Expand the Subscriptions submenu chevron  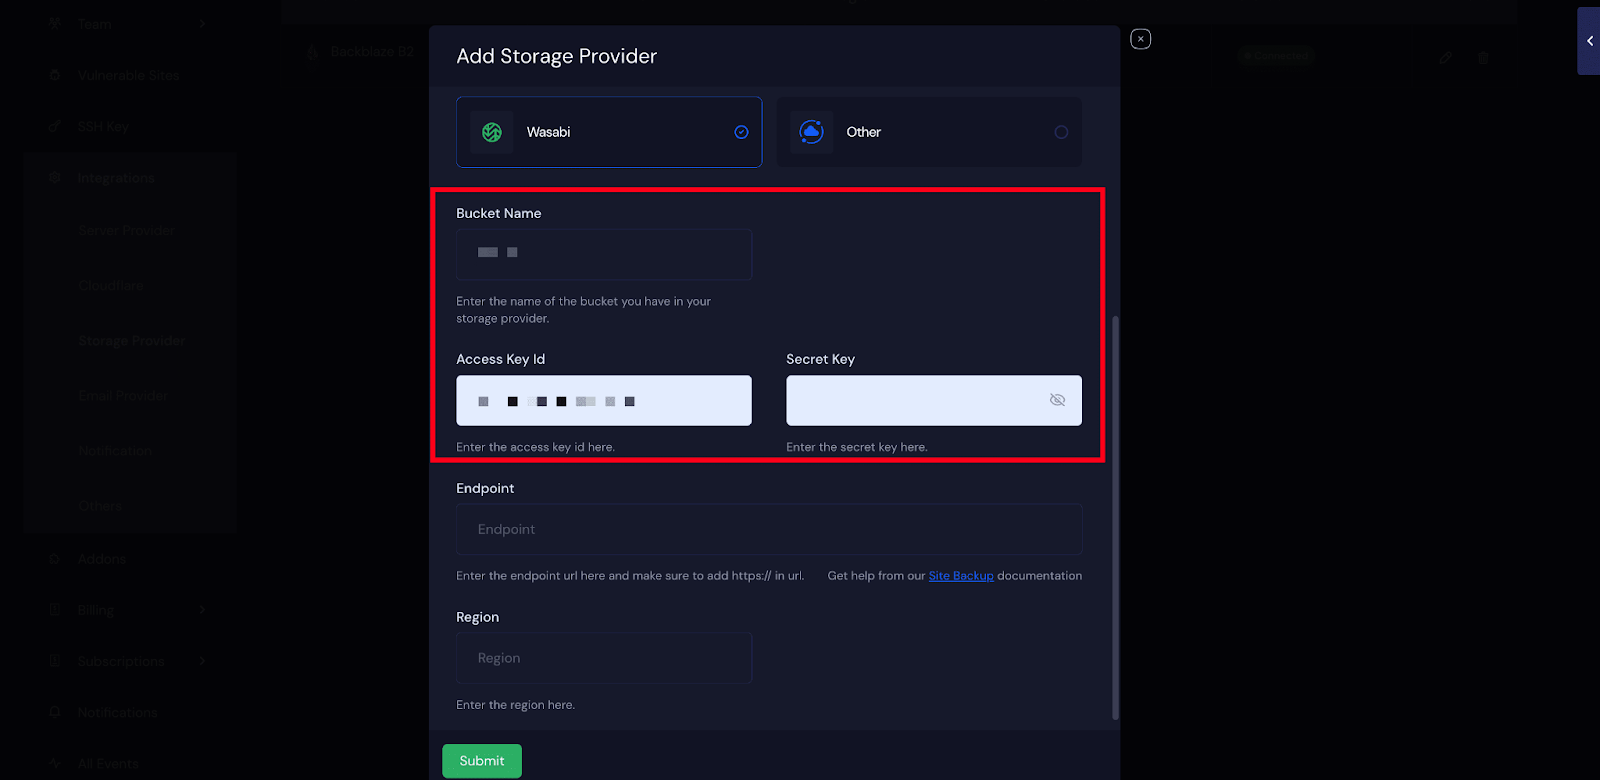pos(203,661)
